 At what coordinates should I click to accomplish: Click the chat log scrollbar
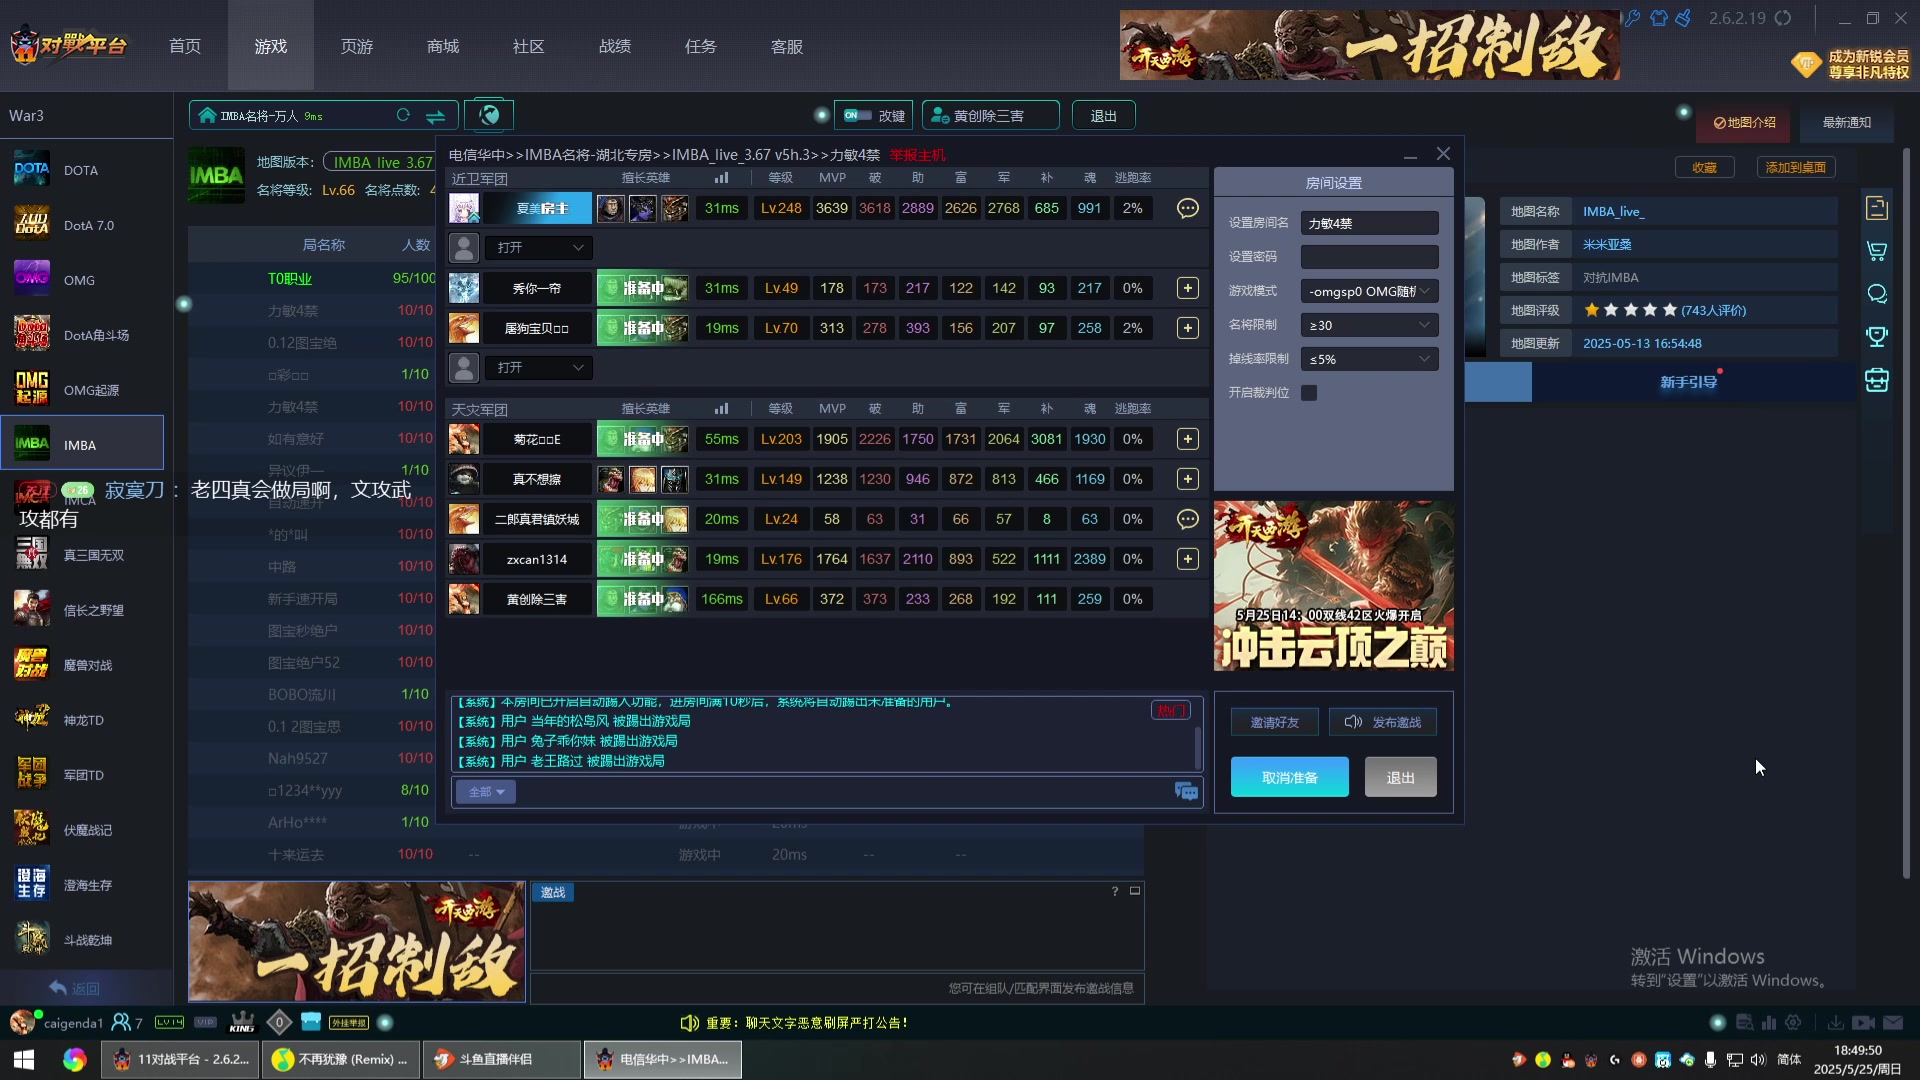[1197, 746]
